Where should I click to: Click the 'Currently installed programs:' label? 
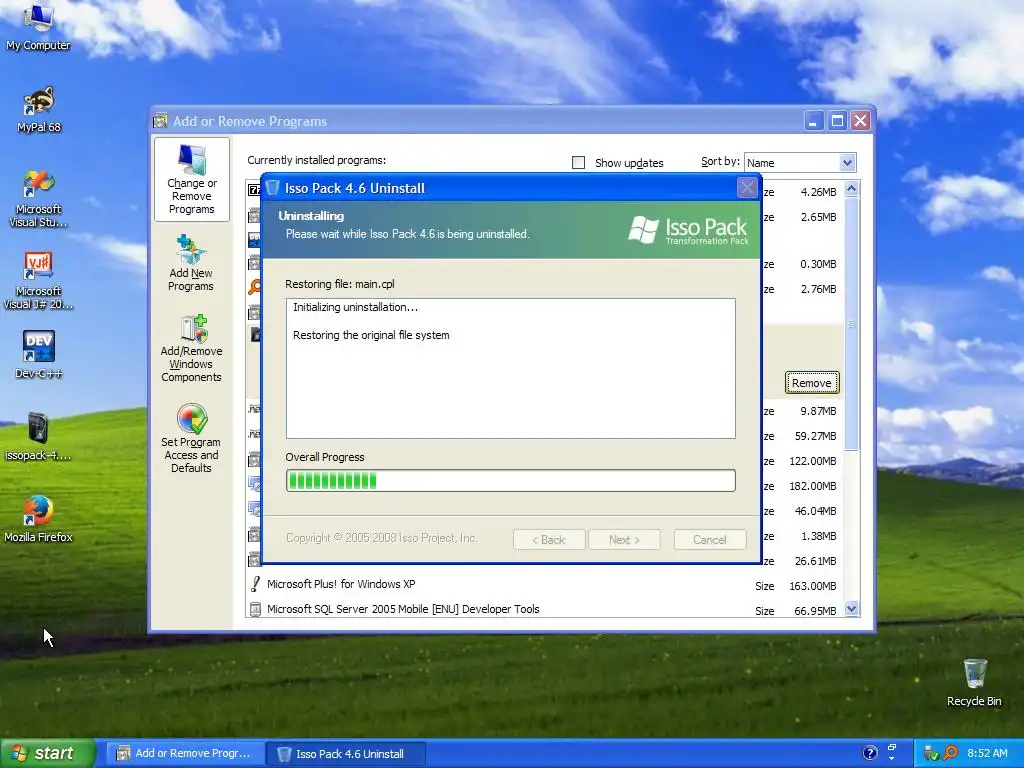pos(316,160)
